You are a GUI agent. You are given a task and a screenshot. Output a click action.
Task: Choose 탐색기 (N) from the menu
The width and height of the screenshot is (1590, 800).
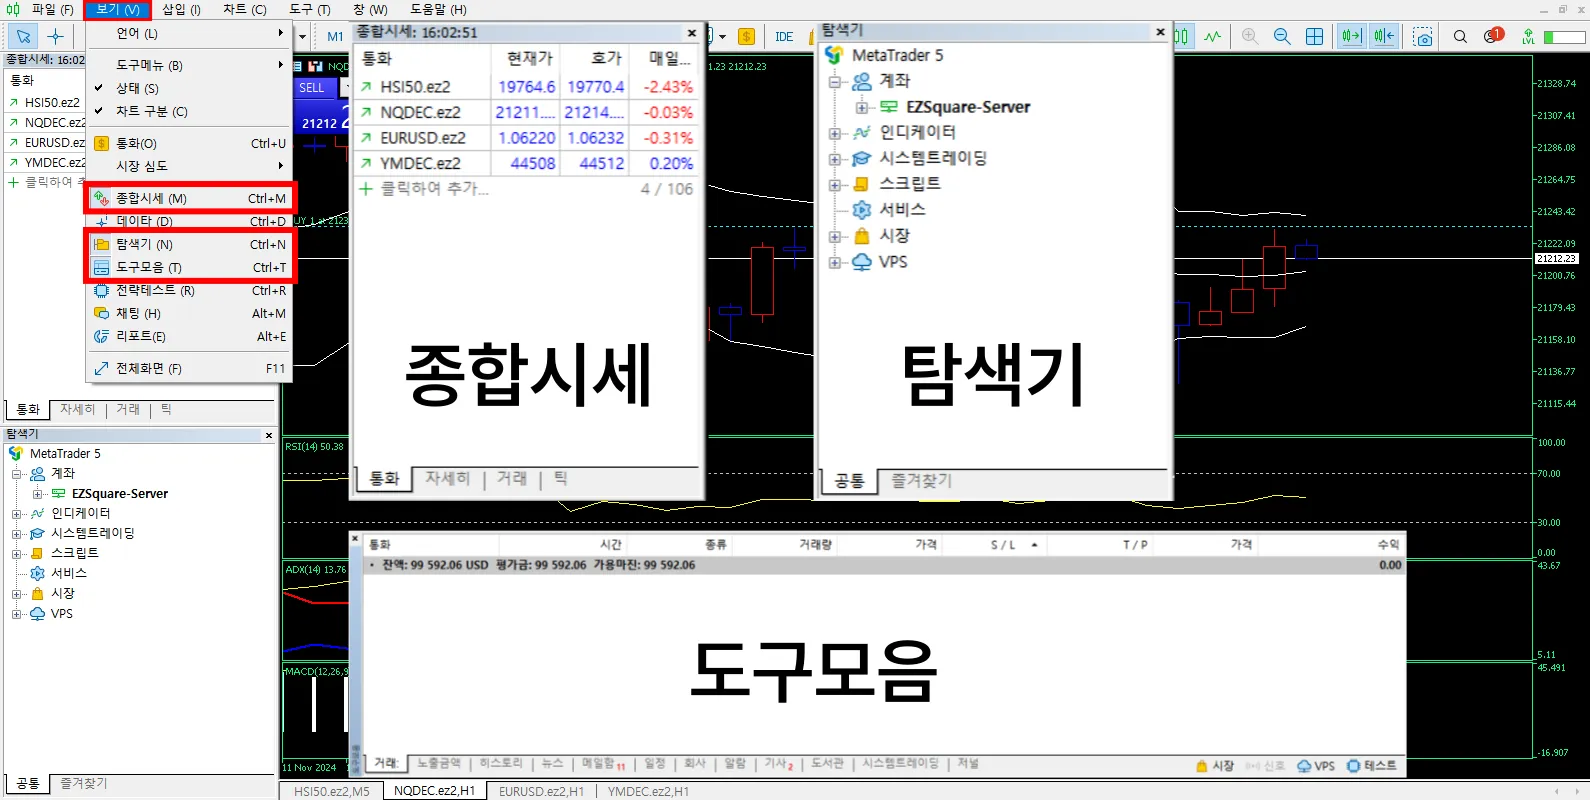coord(190,244)
